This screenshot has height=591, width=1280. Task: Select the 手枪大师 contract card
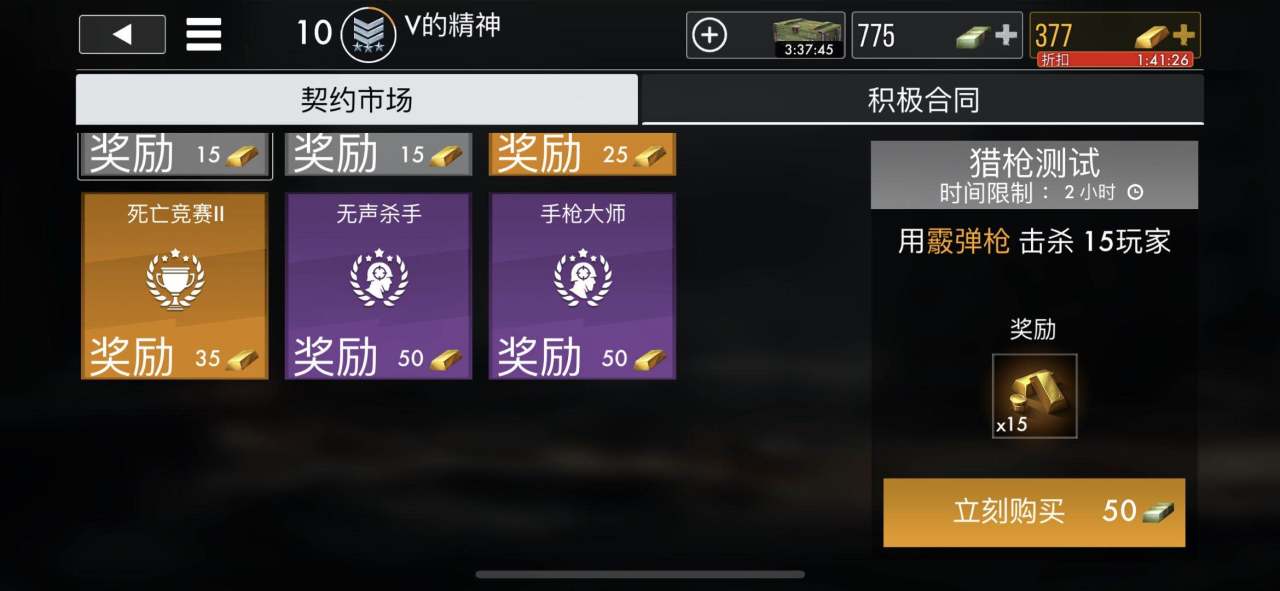[x=582, y=286]
